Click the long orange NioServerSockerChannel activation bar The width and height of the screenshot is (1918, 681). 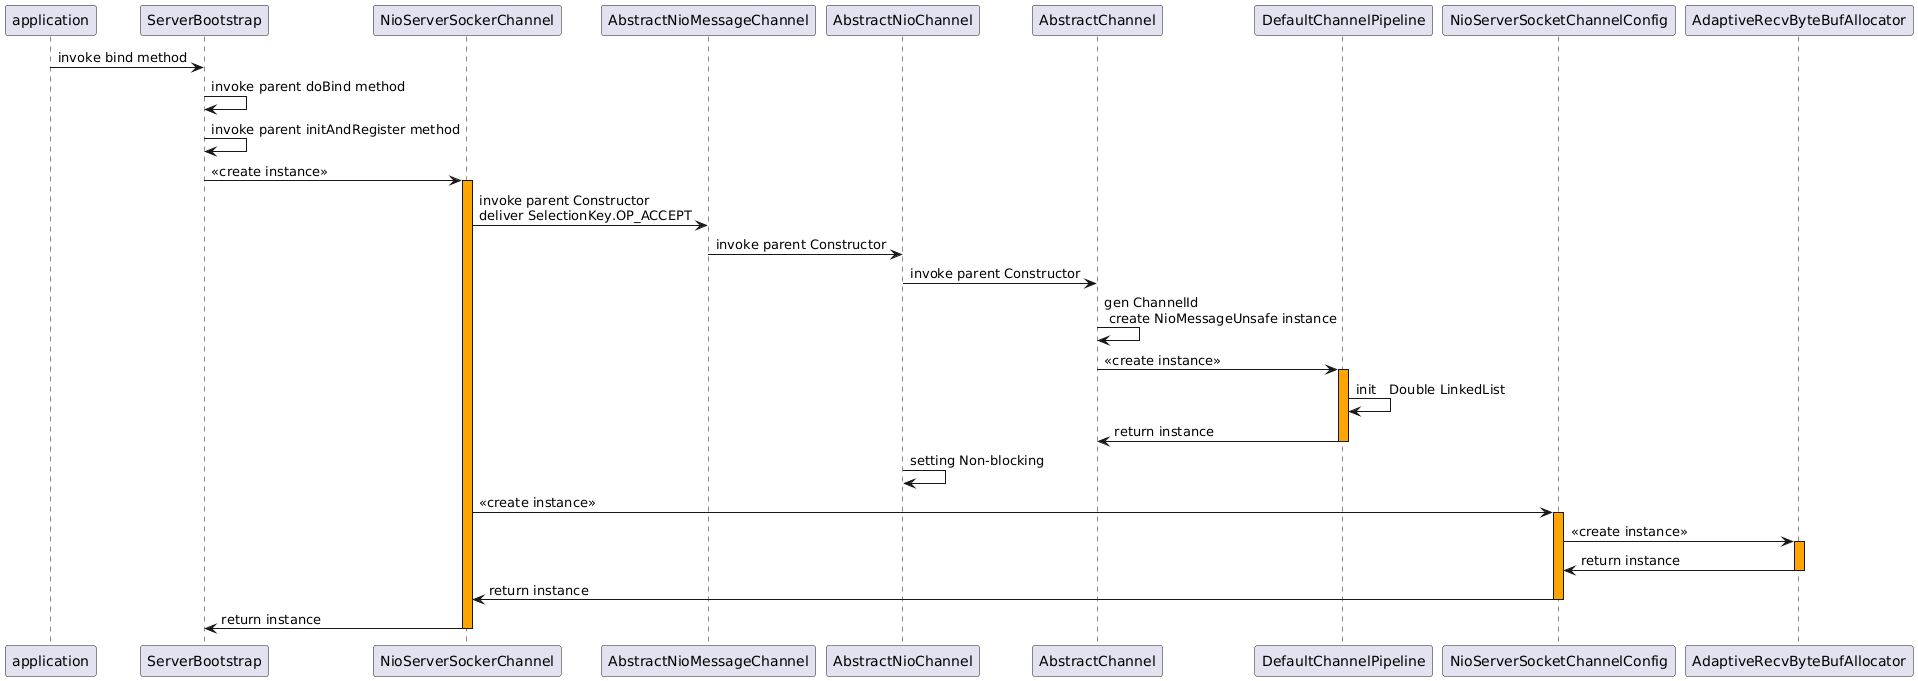[467, 400]
